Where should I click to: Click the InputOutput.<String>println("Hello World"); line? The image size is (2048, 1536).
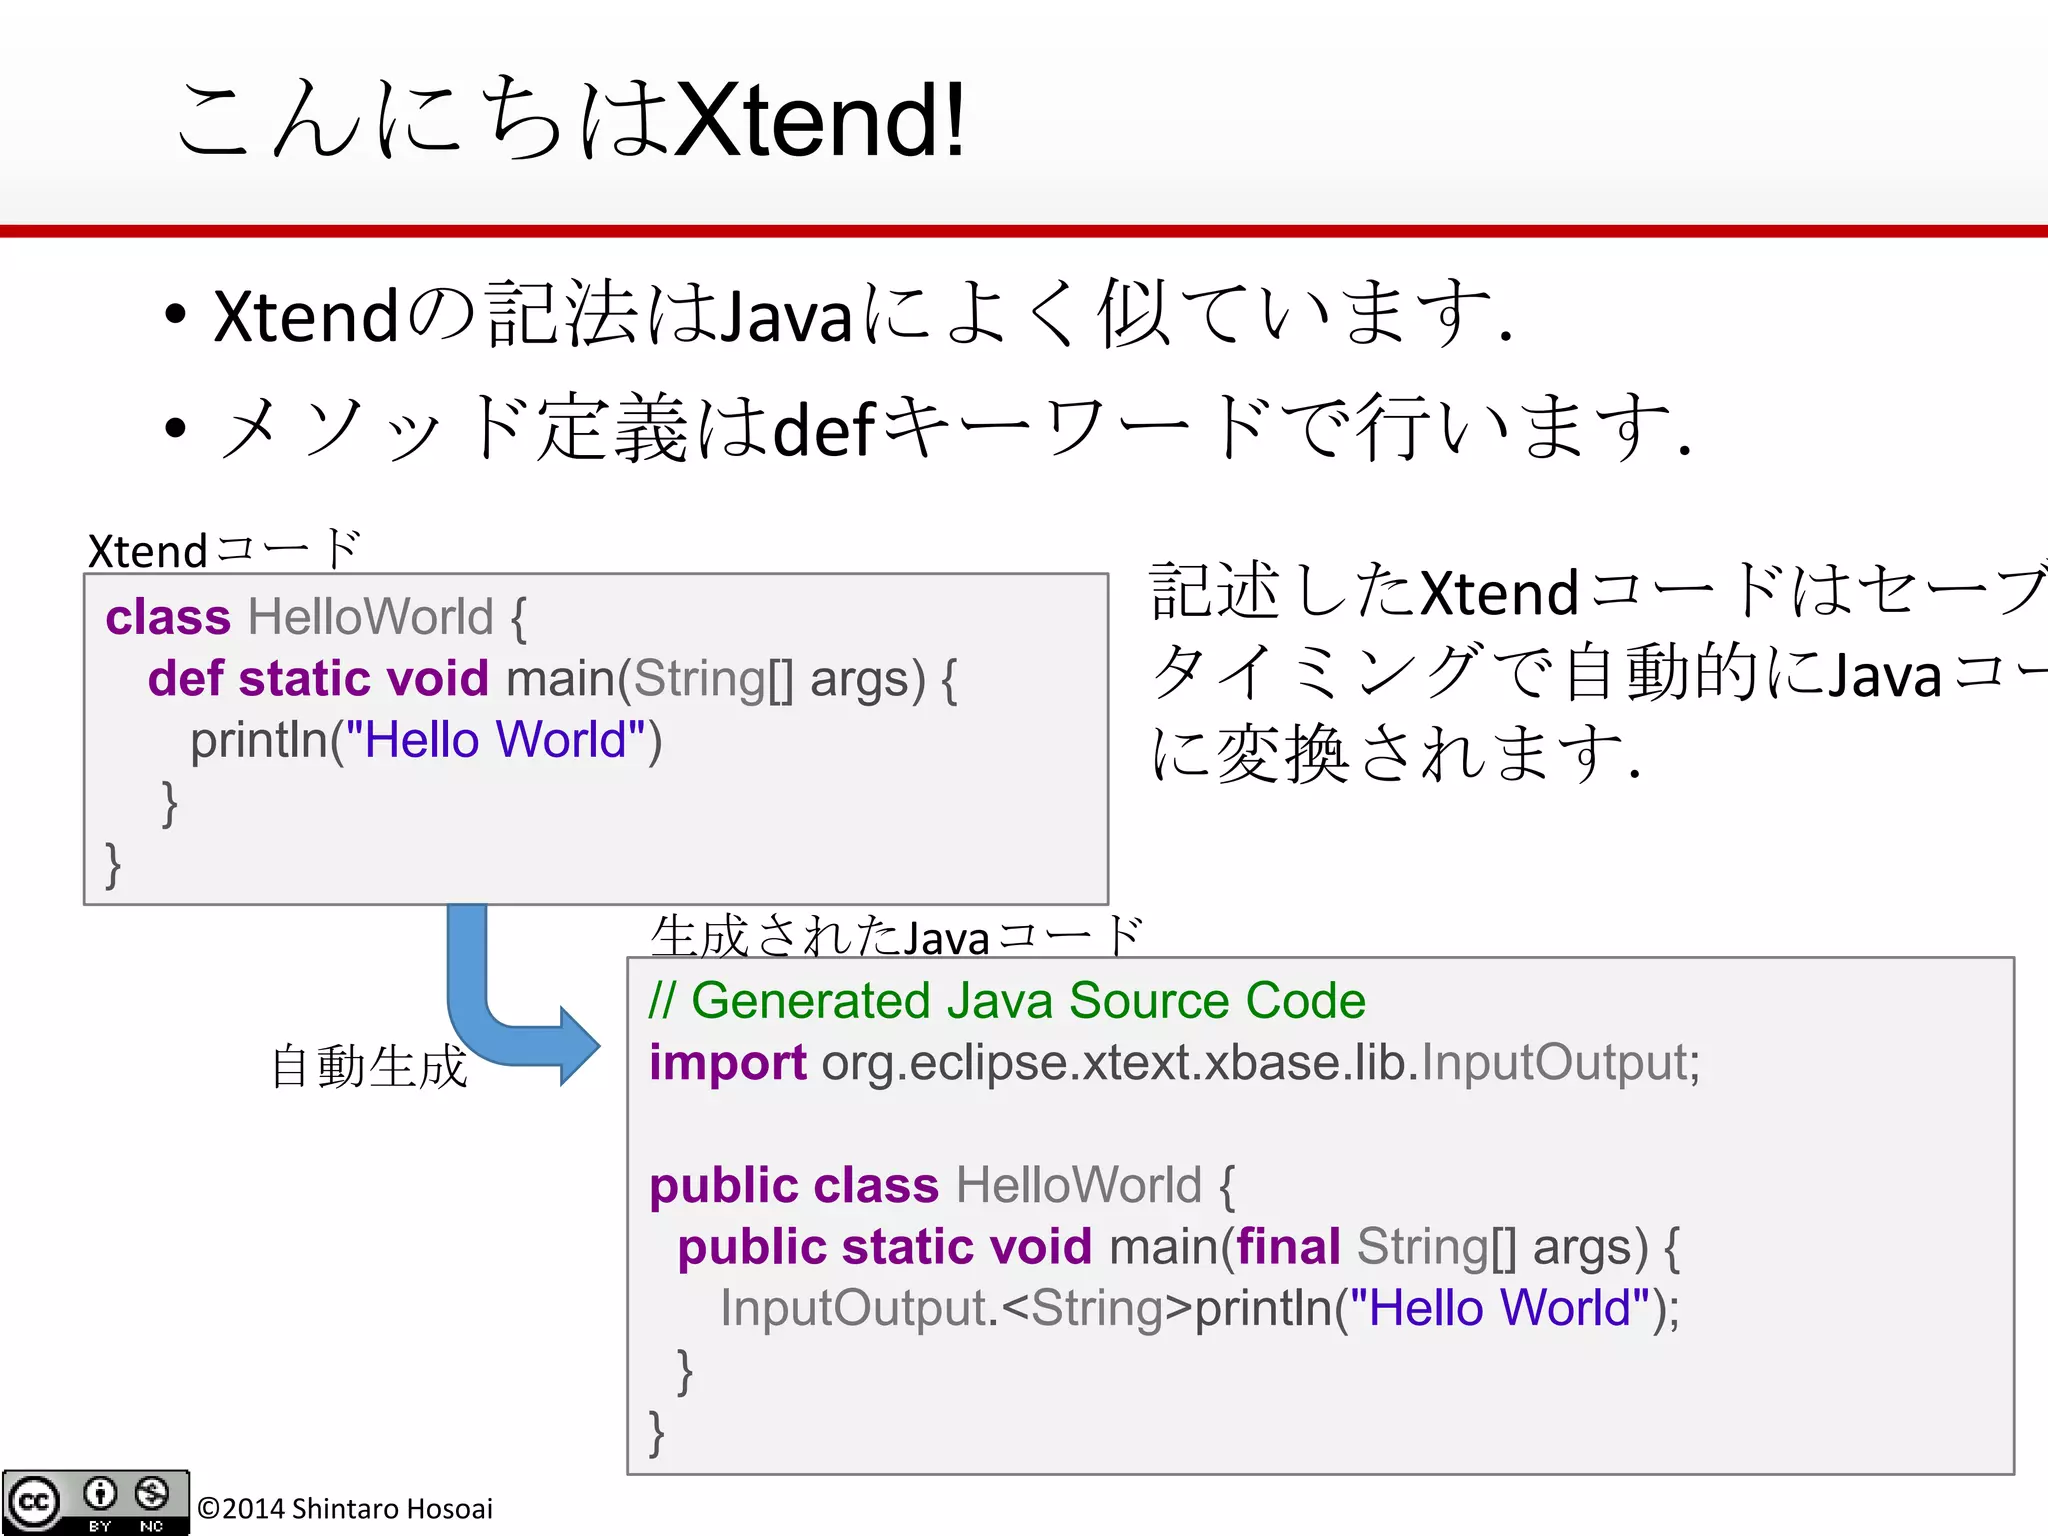tap(1200, 1309)
